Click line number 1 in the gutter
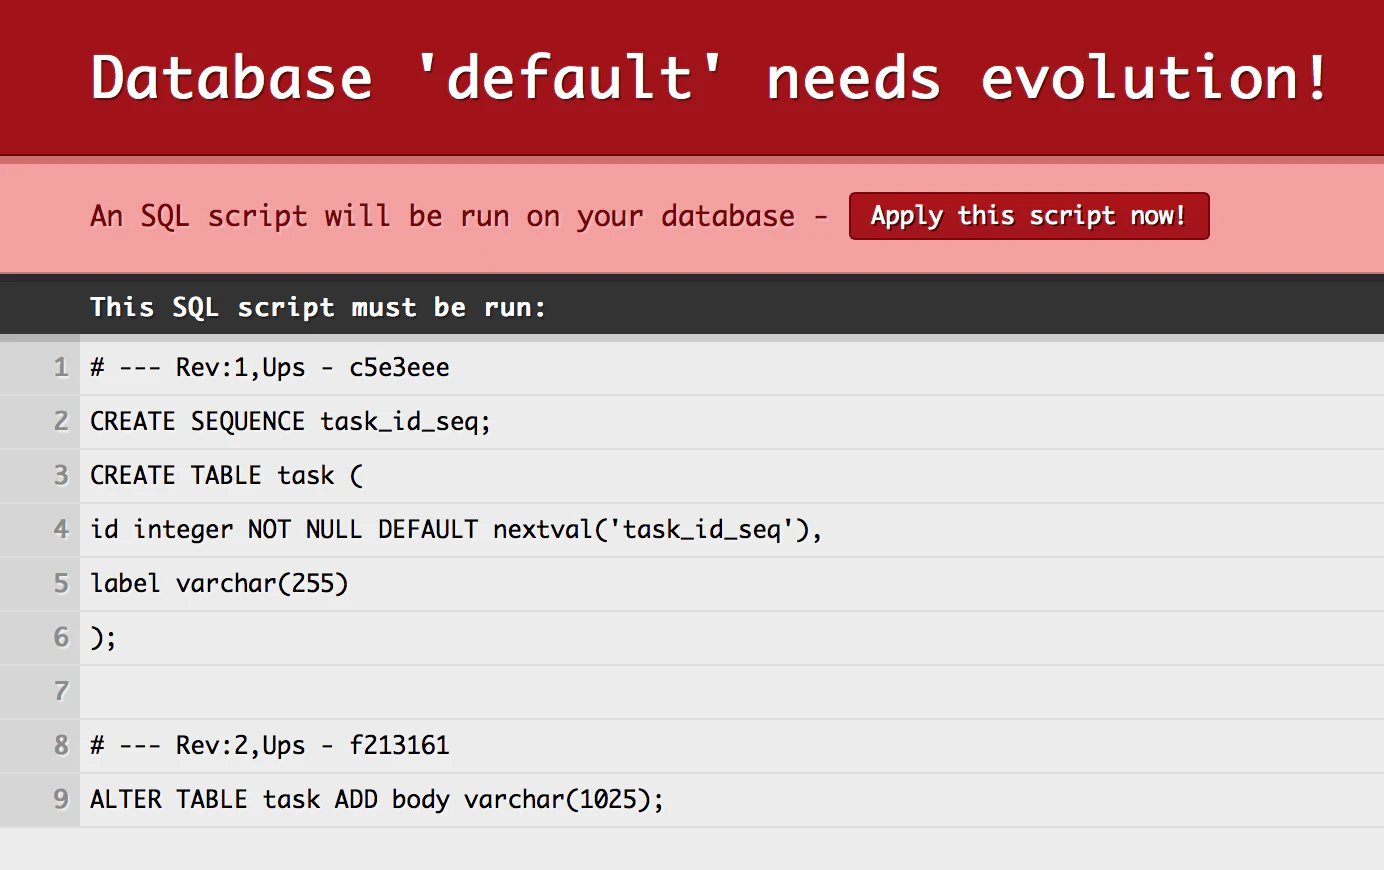The width and height of the screenshot is (1384, 870). coord(61,368)
